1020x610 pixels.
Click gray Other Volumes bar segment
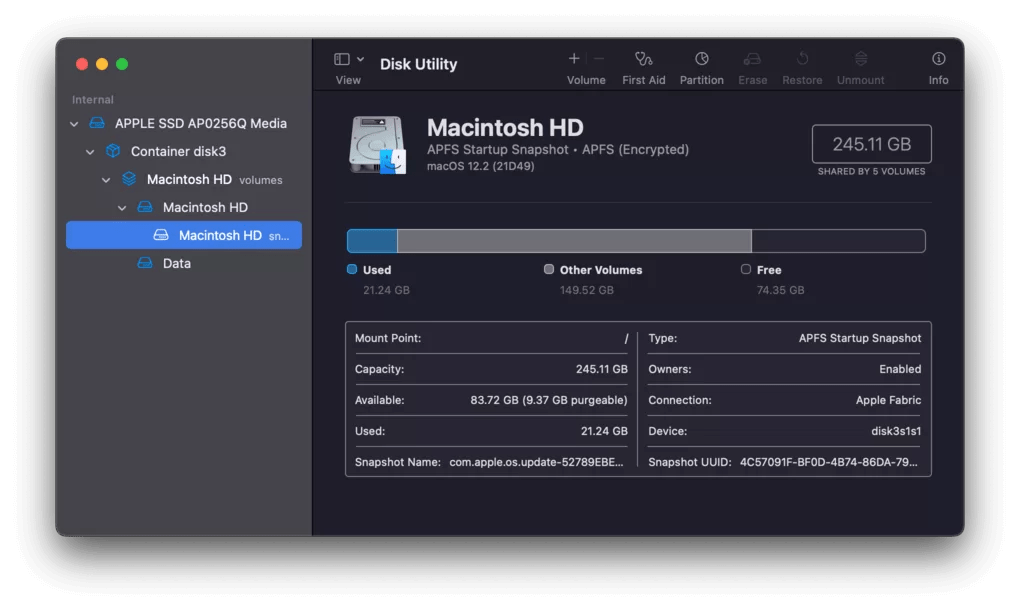click(574, 241)
